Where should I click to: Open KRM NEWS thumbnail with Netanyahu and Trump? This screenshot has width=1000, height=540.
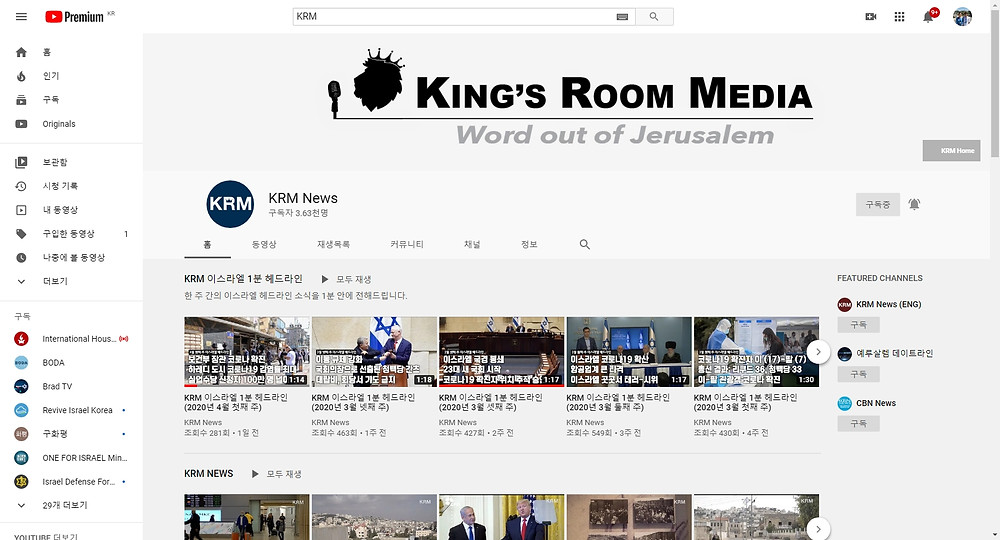click(x=501, y=517)
